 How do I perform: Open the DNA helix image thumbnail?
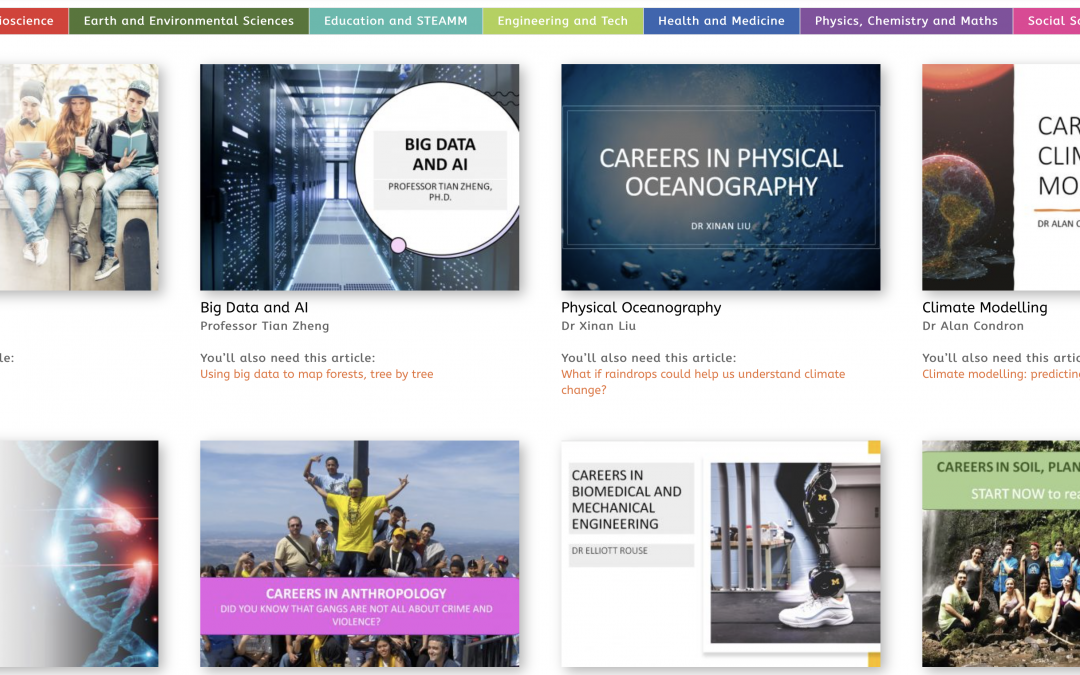point(79,553)
